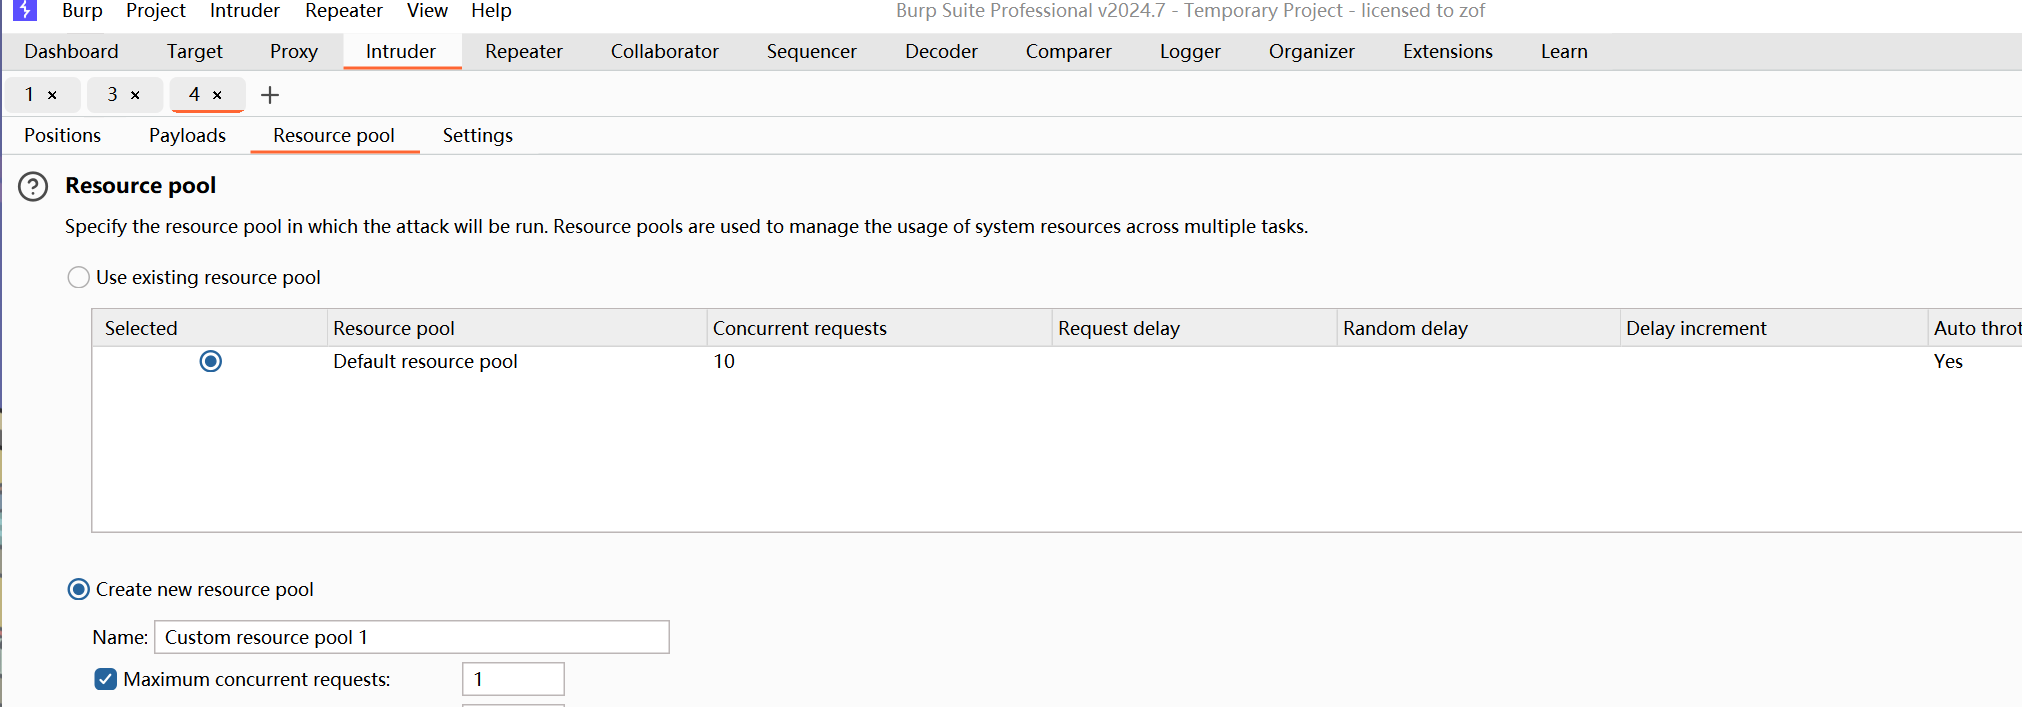
Task: Go to the Logger tab
Action: tap(1190, 51)
